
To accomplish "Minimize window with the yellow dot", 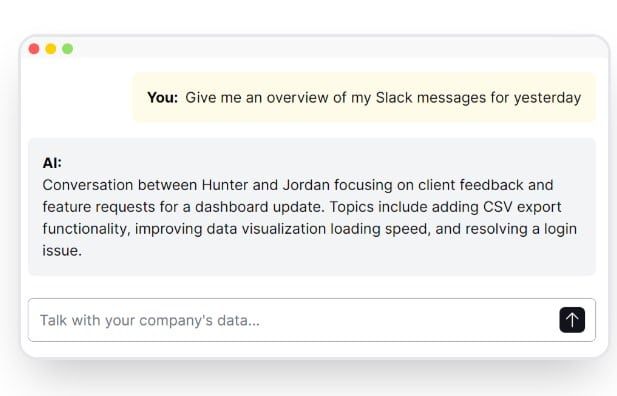I will click(51, 49).
